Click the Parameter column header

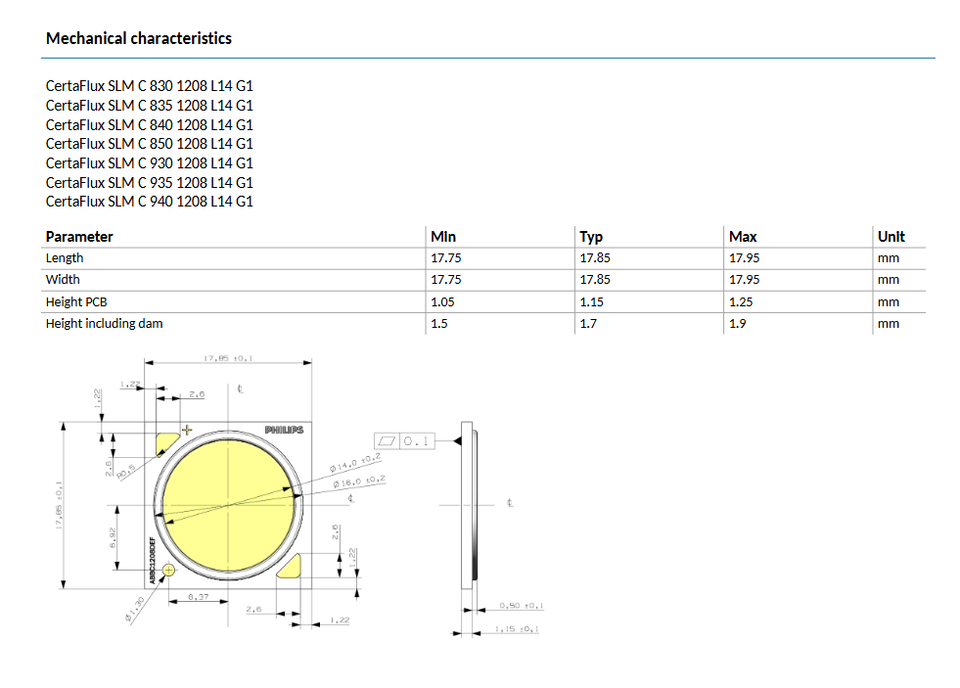79,237
